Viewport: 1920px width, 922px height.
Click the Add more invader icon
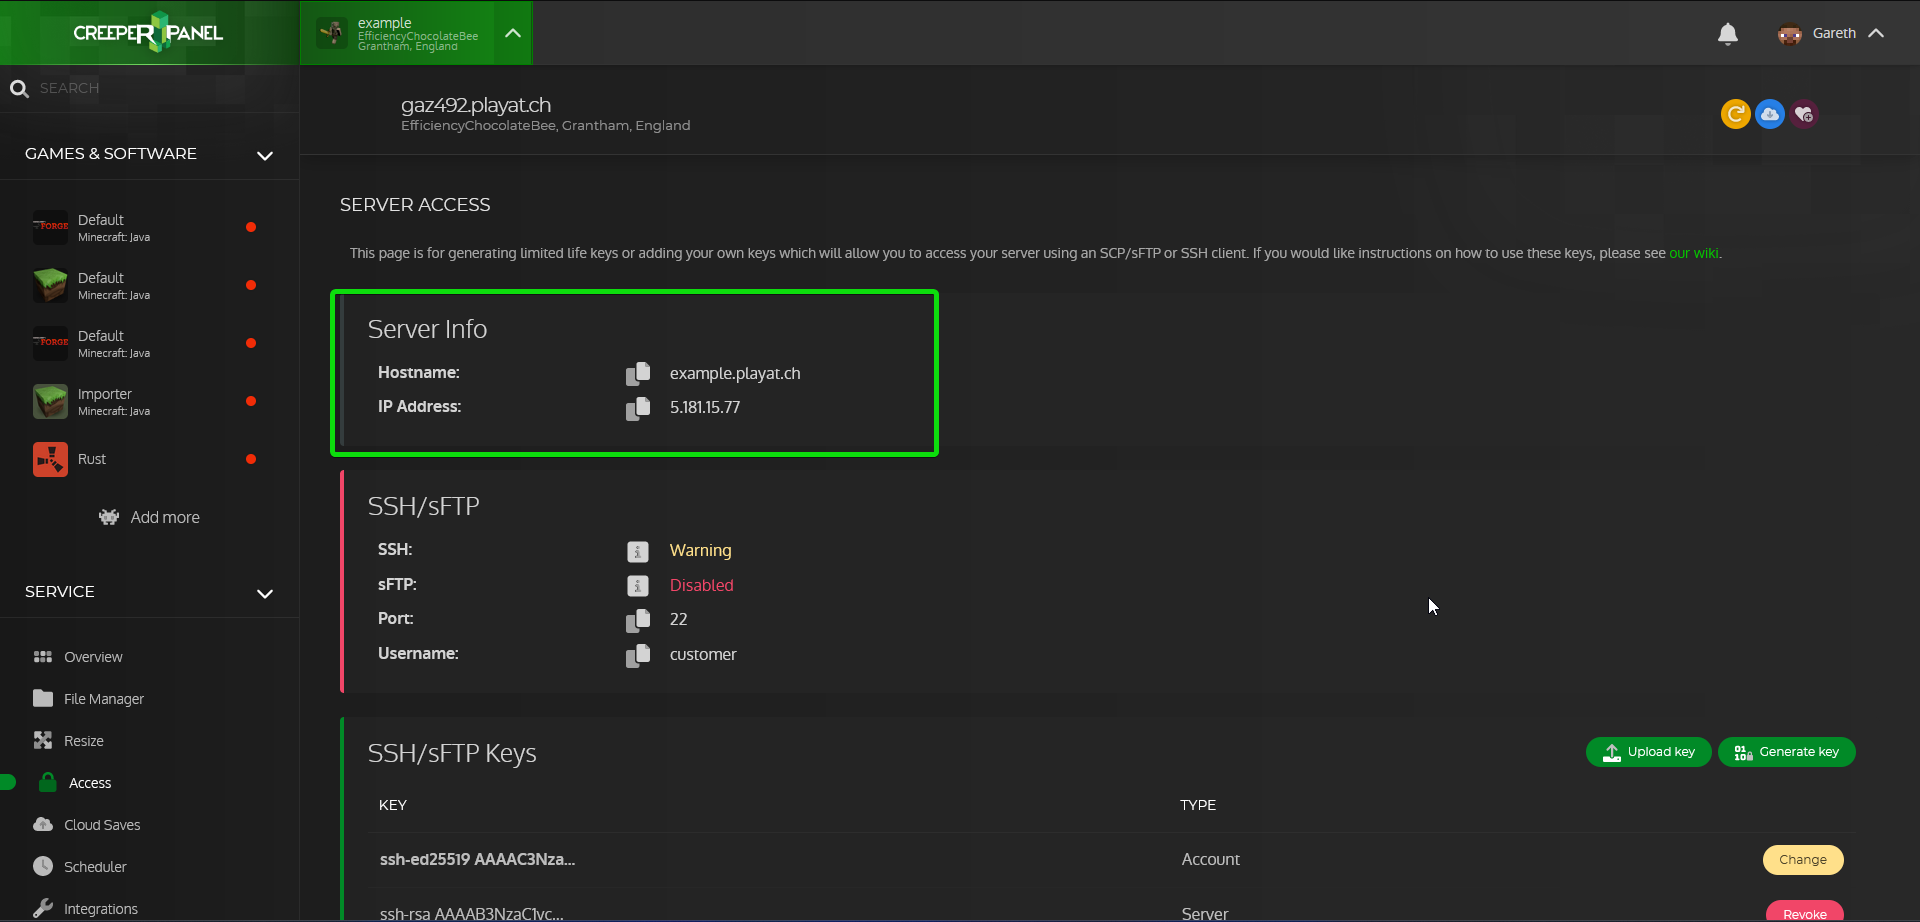(x=109, y=517)
